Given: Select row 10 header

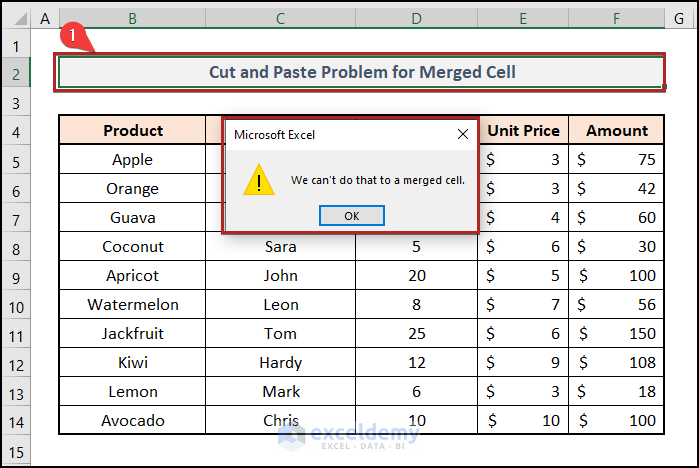Looking at the screenshot, I should [x=16, y=305].
